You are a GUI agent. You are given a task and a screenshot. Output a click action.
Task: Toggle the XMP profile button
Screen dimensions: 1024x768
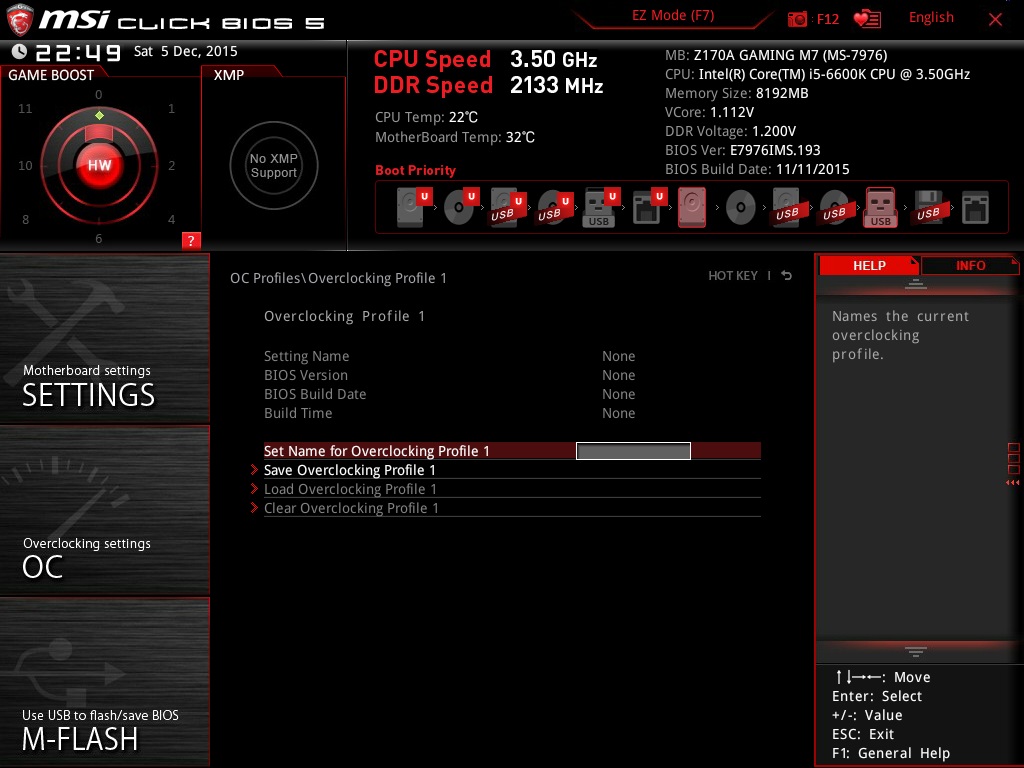point(273,165)
